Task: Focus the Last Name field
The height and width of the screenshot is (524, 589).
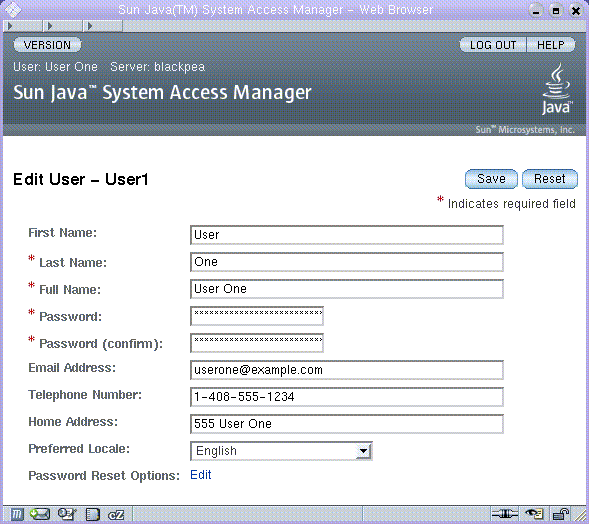Action: click(x=347, y=262)
